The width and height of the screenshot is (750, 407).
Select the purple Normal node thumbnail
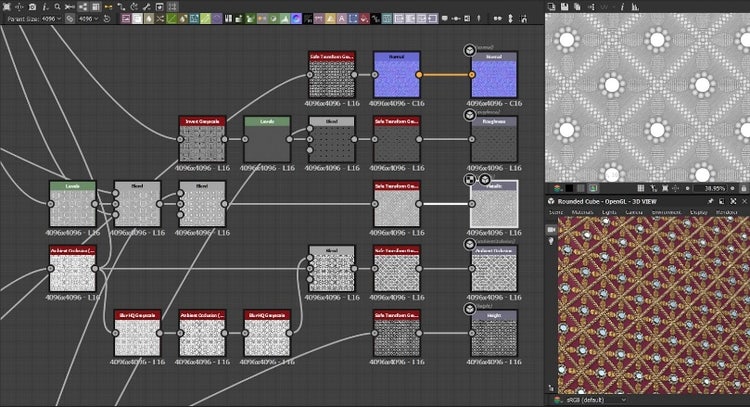coord(397,78)
